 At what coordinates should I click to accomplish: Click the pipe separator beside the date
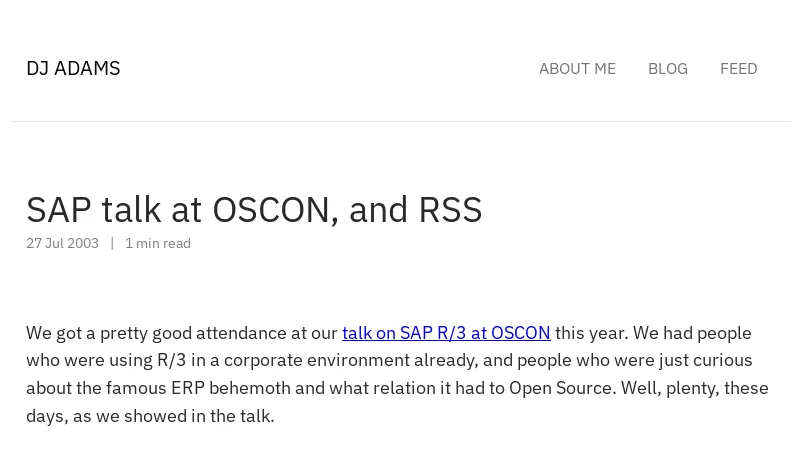tap(112, 243)
